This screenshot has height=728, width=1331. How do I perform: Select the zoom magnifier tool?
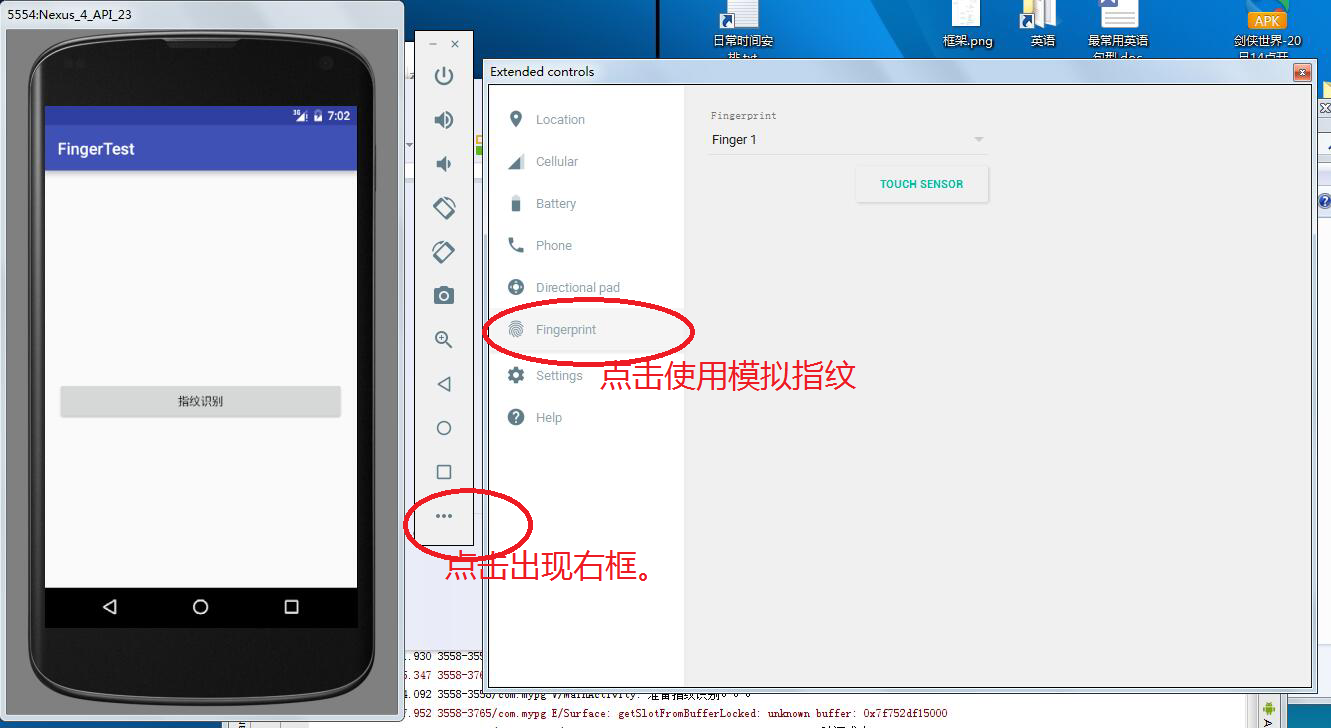tap(444, 340)
